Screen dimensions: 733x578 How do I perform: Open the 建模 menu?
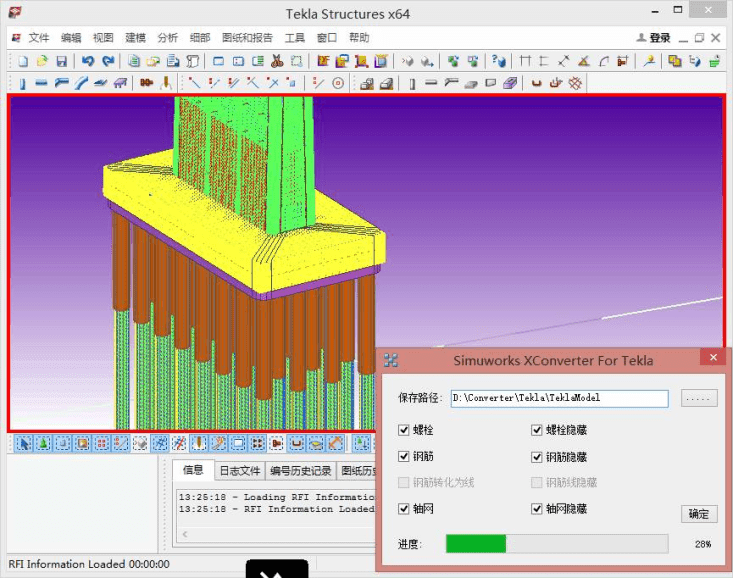[x=136, y=38]
